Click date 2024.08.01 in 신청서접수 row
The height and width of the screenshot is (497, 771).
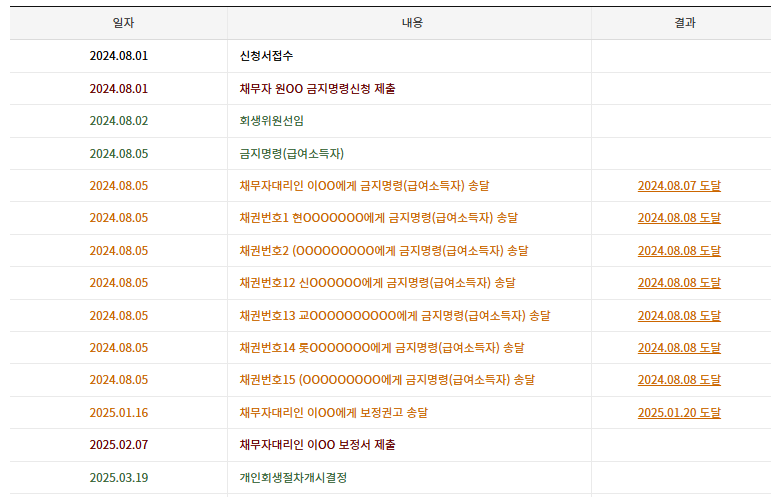click(x=119, y=56)
